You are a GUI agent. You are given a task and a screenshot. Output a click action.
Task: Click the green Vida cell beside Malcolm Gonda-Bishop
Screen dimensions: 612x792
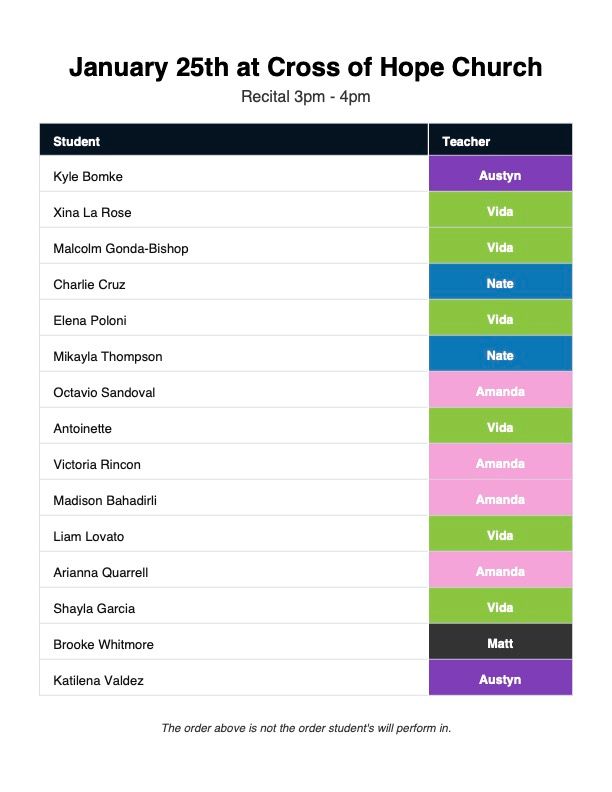(500, 247)
